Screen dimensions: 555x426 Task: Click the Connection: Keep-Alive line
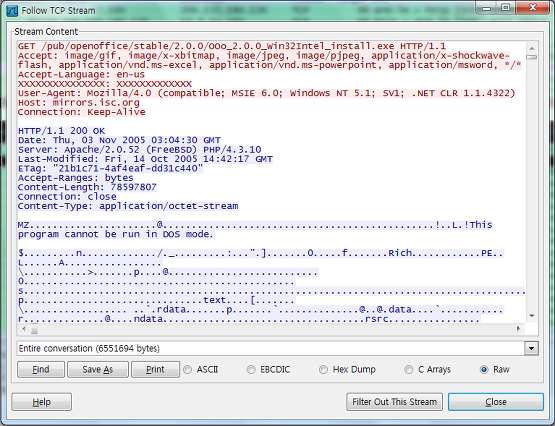point(81,112)
